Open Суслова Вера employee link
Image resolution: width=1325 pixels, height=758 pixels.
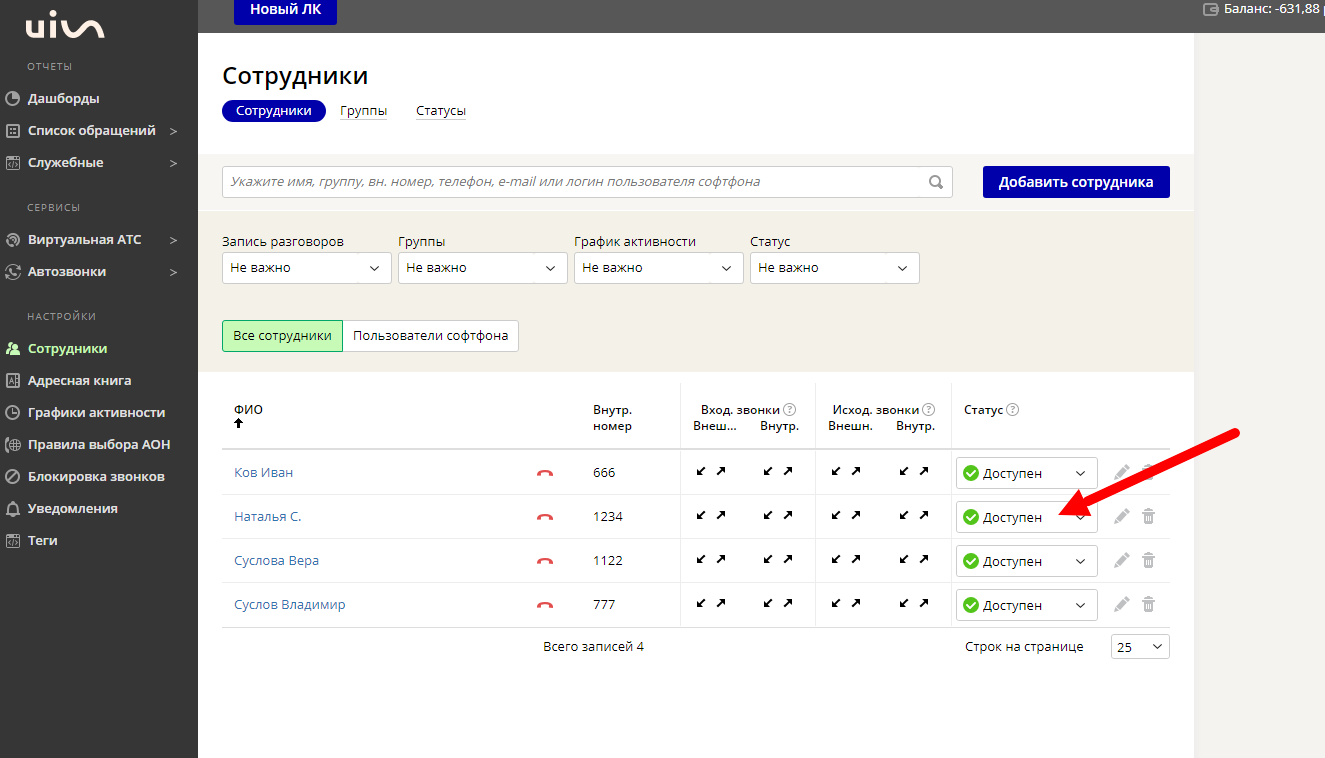click(x=277, y=561)
